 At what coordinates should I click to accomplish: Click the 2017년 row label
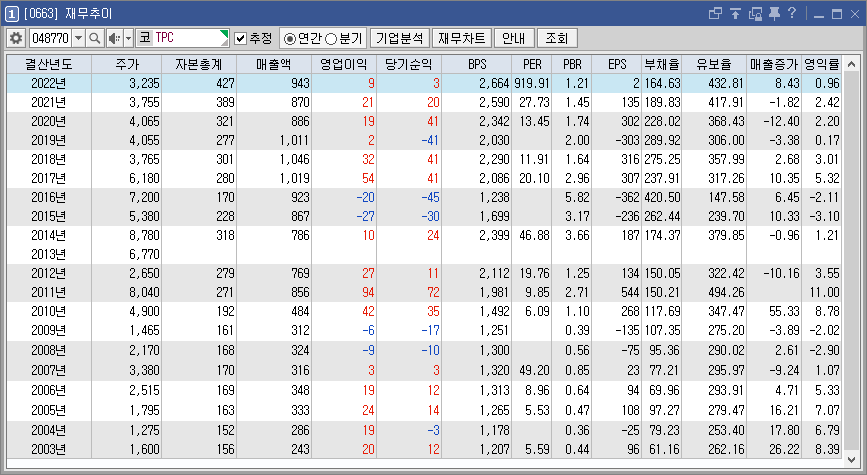[x=49, y=178]
